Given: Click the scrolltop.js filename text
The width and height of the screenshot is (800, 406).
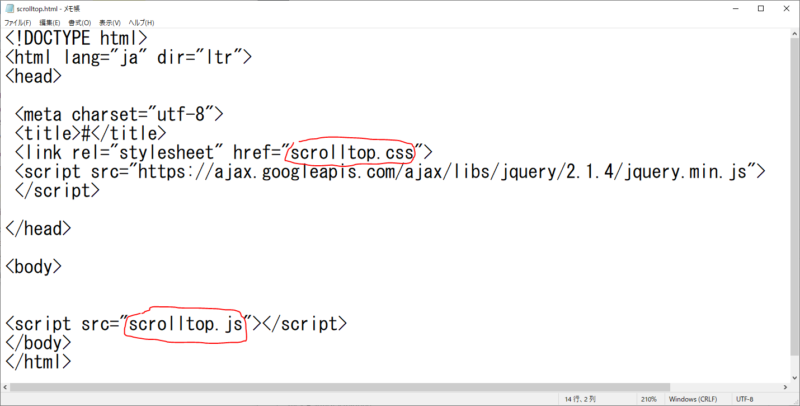Looking at the screenshot, I should coord(186,324).
